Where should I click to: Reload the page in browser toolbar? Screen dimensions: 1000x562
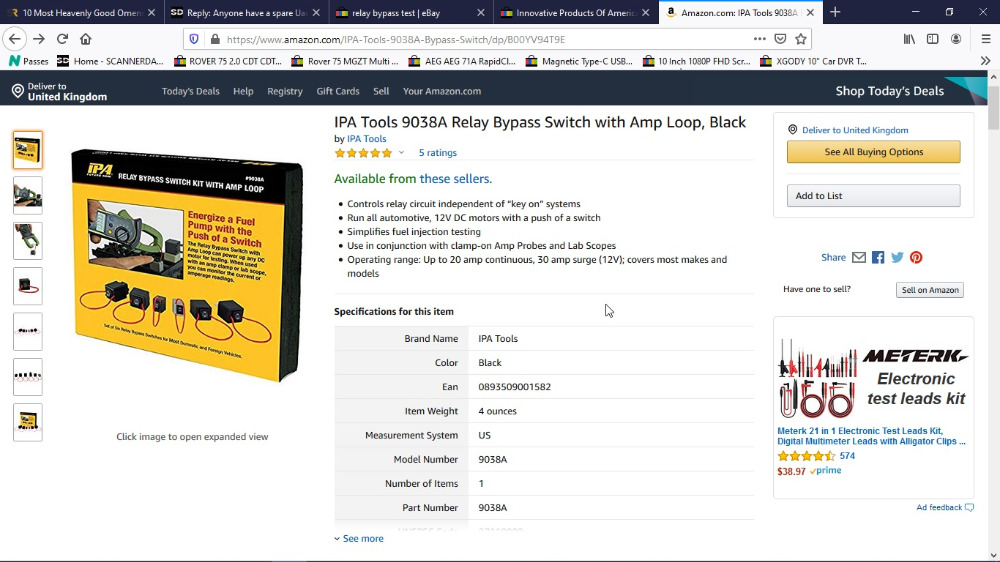pyautogui.click(x=62, y=39)
